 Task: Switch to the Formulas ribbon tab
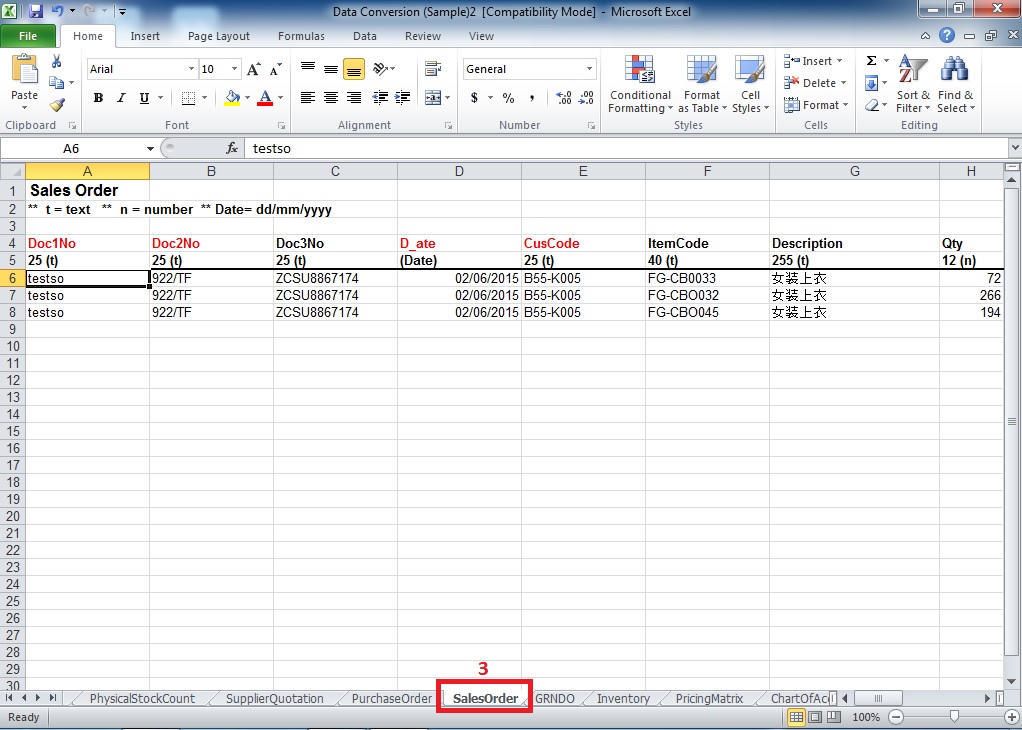(301, 36)
